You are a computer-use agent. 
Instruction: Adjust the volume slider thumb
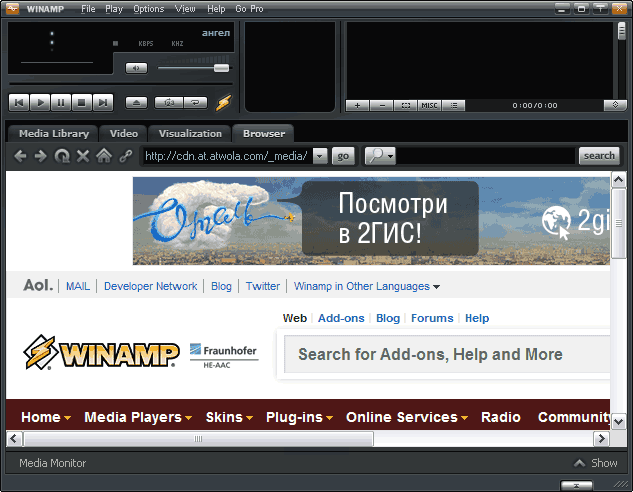[x=221, y=68]
